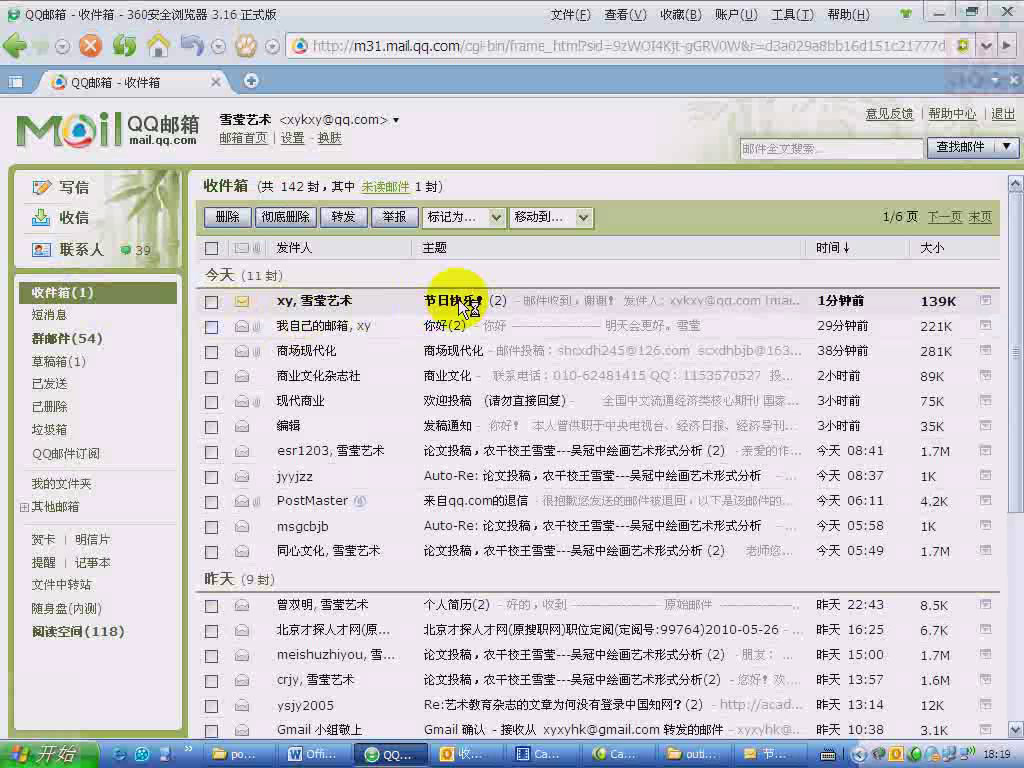The image size is (1024, 768).
Task: Click the tab list icon left of tabs
Action: coord(15,82)
